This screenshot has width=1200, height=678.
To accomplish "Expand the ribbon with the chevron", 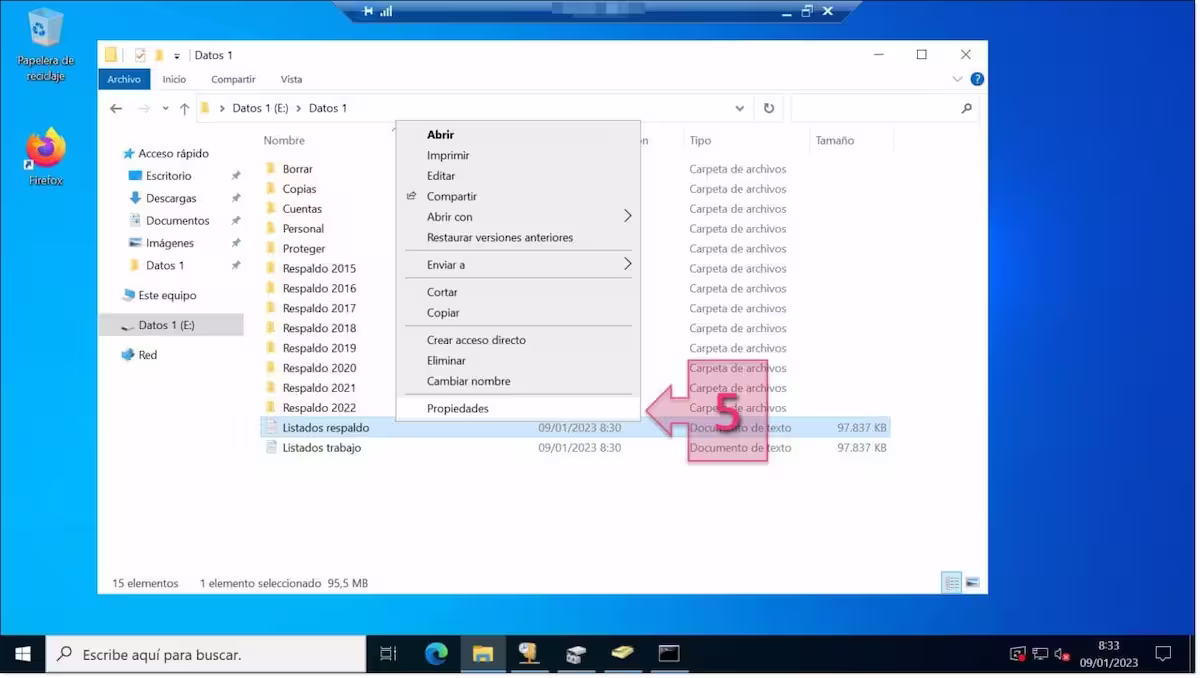I will coord(958,79).
